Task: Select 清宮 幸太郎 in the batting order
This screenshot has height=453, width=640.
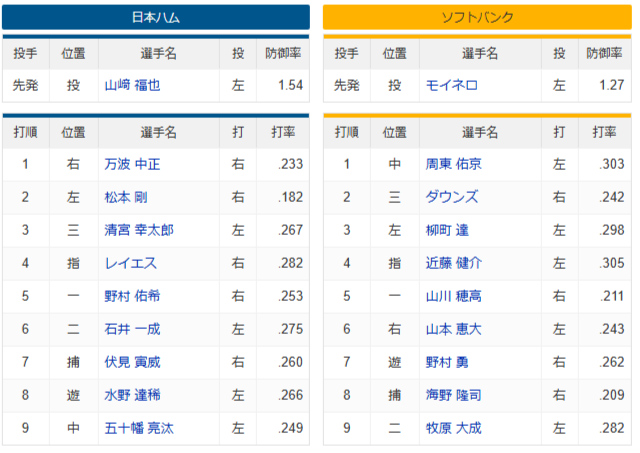Action: [139, 230]
